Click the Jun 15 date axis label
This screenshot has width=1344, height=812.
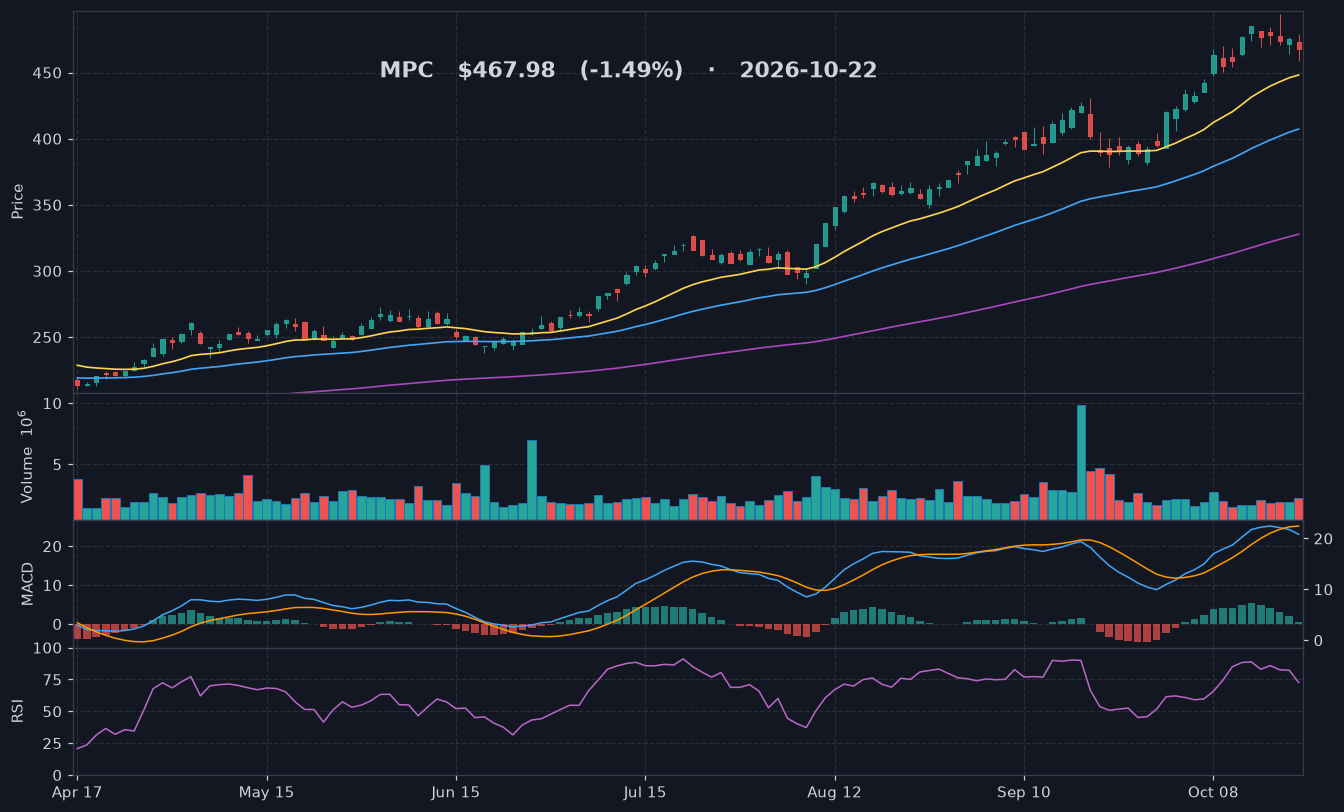(x=456, y=792)
